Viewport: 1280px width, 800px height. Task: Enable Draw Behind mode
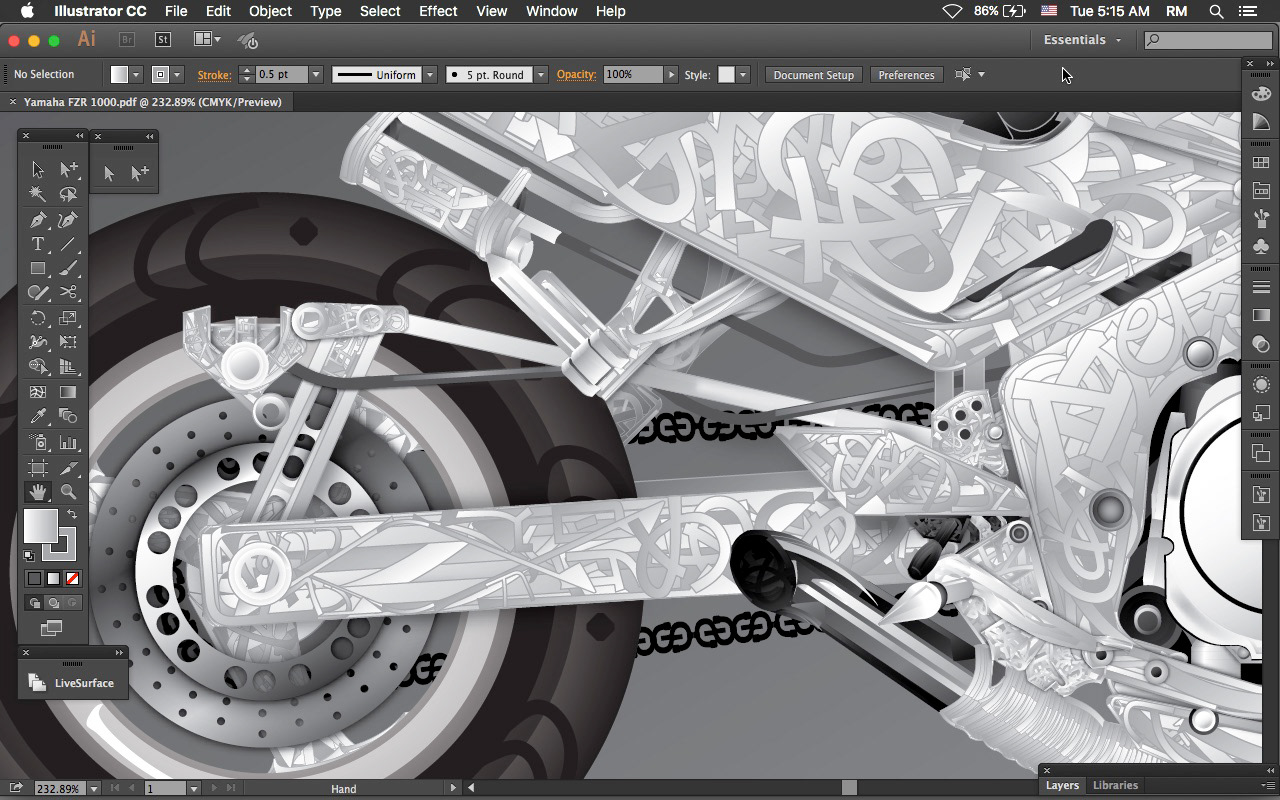pyautogui.click(x=53, y=603)
